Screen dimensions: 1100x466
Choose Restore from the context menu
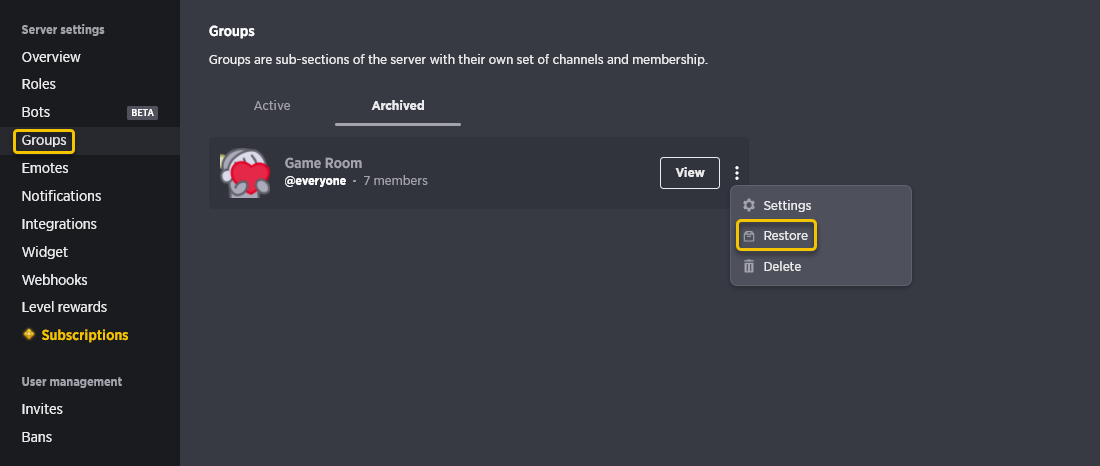(777, 237)
